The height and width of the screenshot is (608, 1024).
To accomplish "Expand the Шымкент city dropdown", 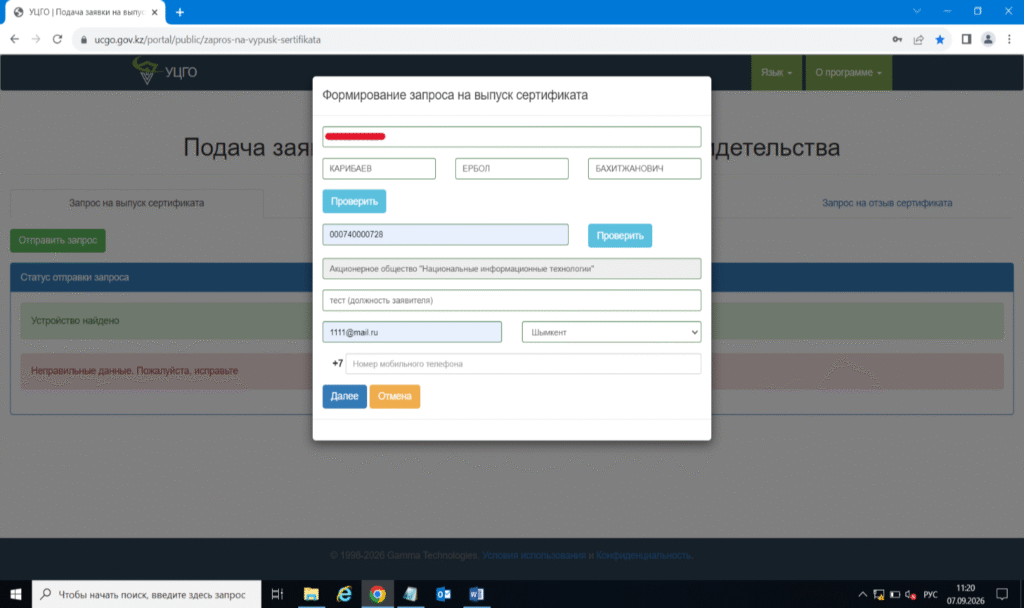I will [611, 332].
